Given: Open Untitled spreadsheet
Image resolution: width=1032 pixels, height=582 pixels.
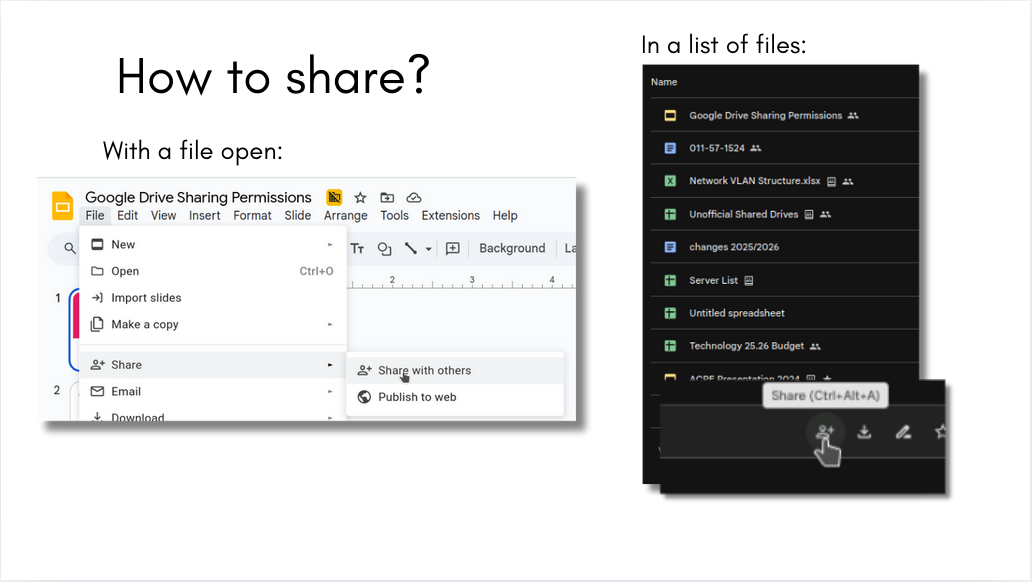Looking at the screenshot, I should 784,313.
